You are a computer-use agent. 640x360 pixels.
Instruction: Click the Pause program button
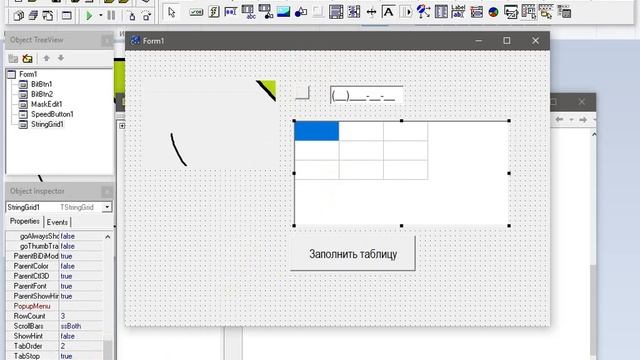coord(111,16)
